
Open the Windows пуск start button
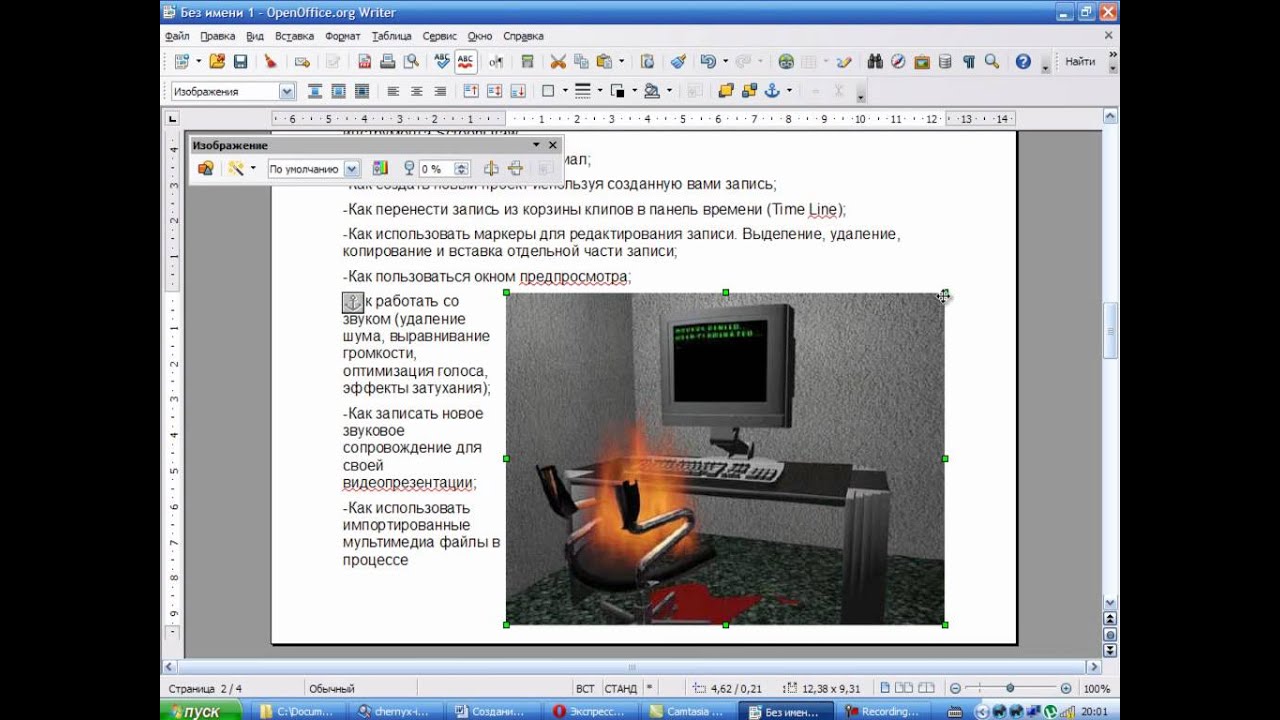201,711
